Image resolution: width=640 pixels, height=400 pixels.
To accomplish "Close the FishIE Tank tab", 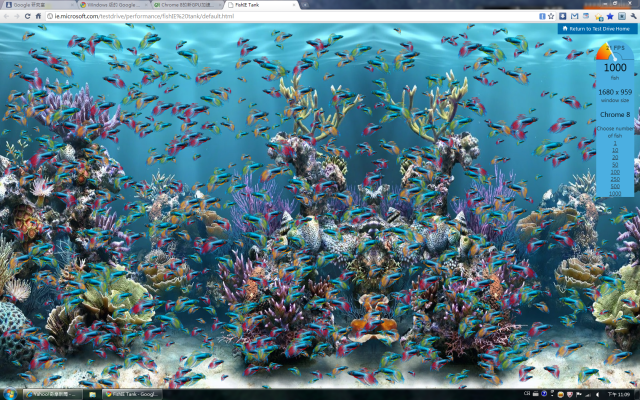I will point(293,5).
